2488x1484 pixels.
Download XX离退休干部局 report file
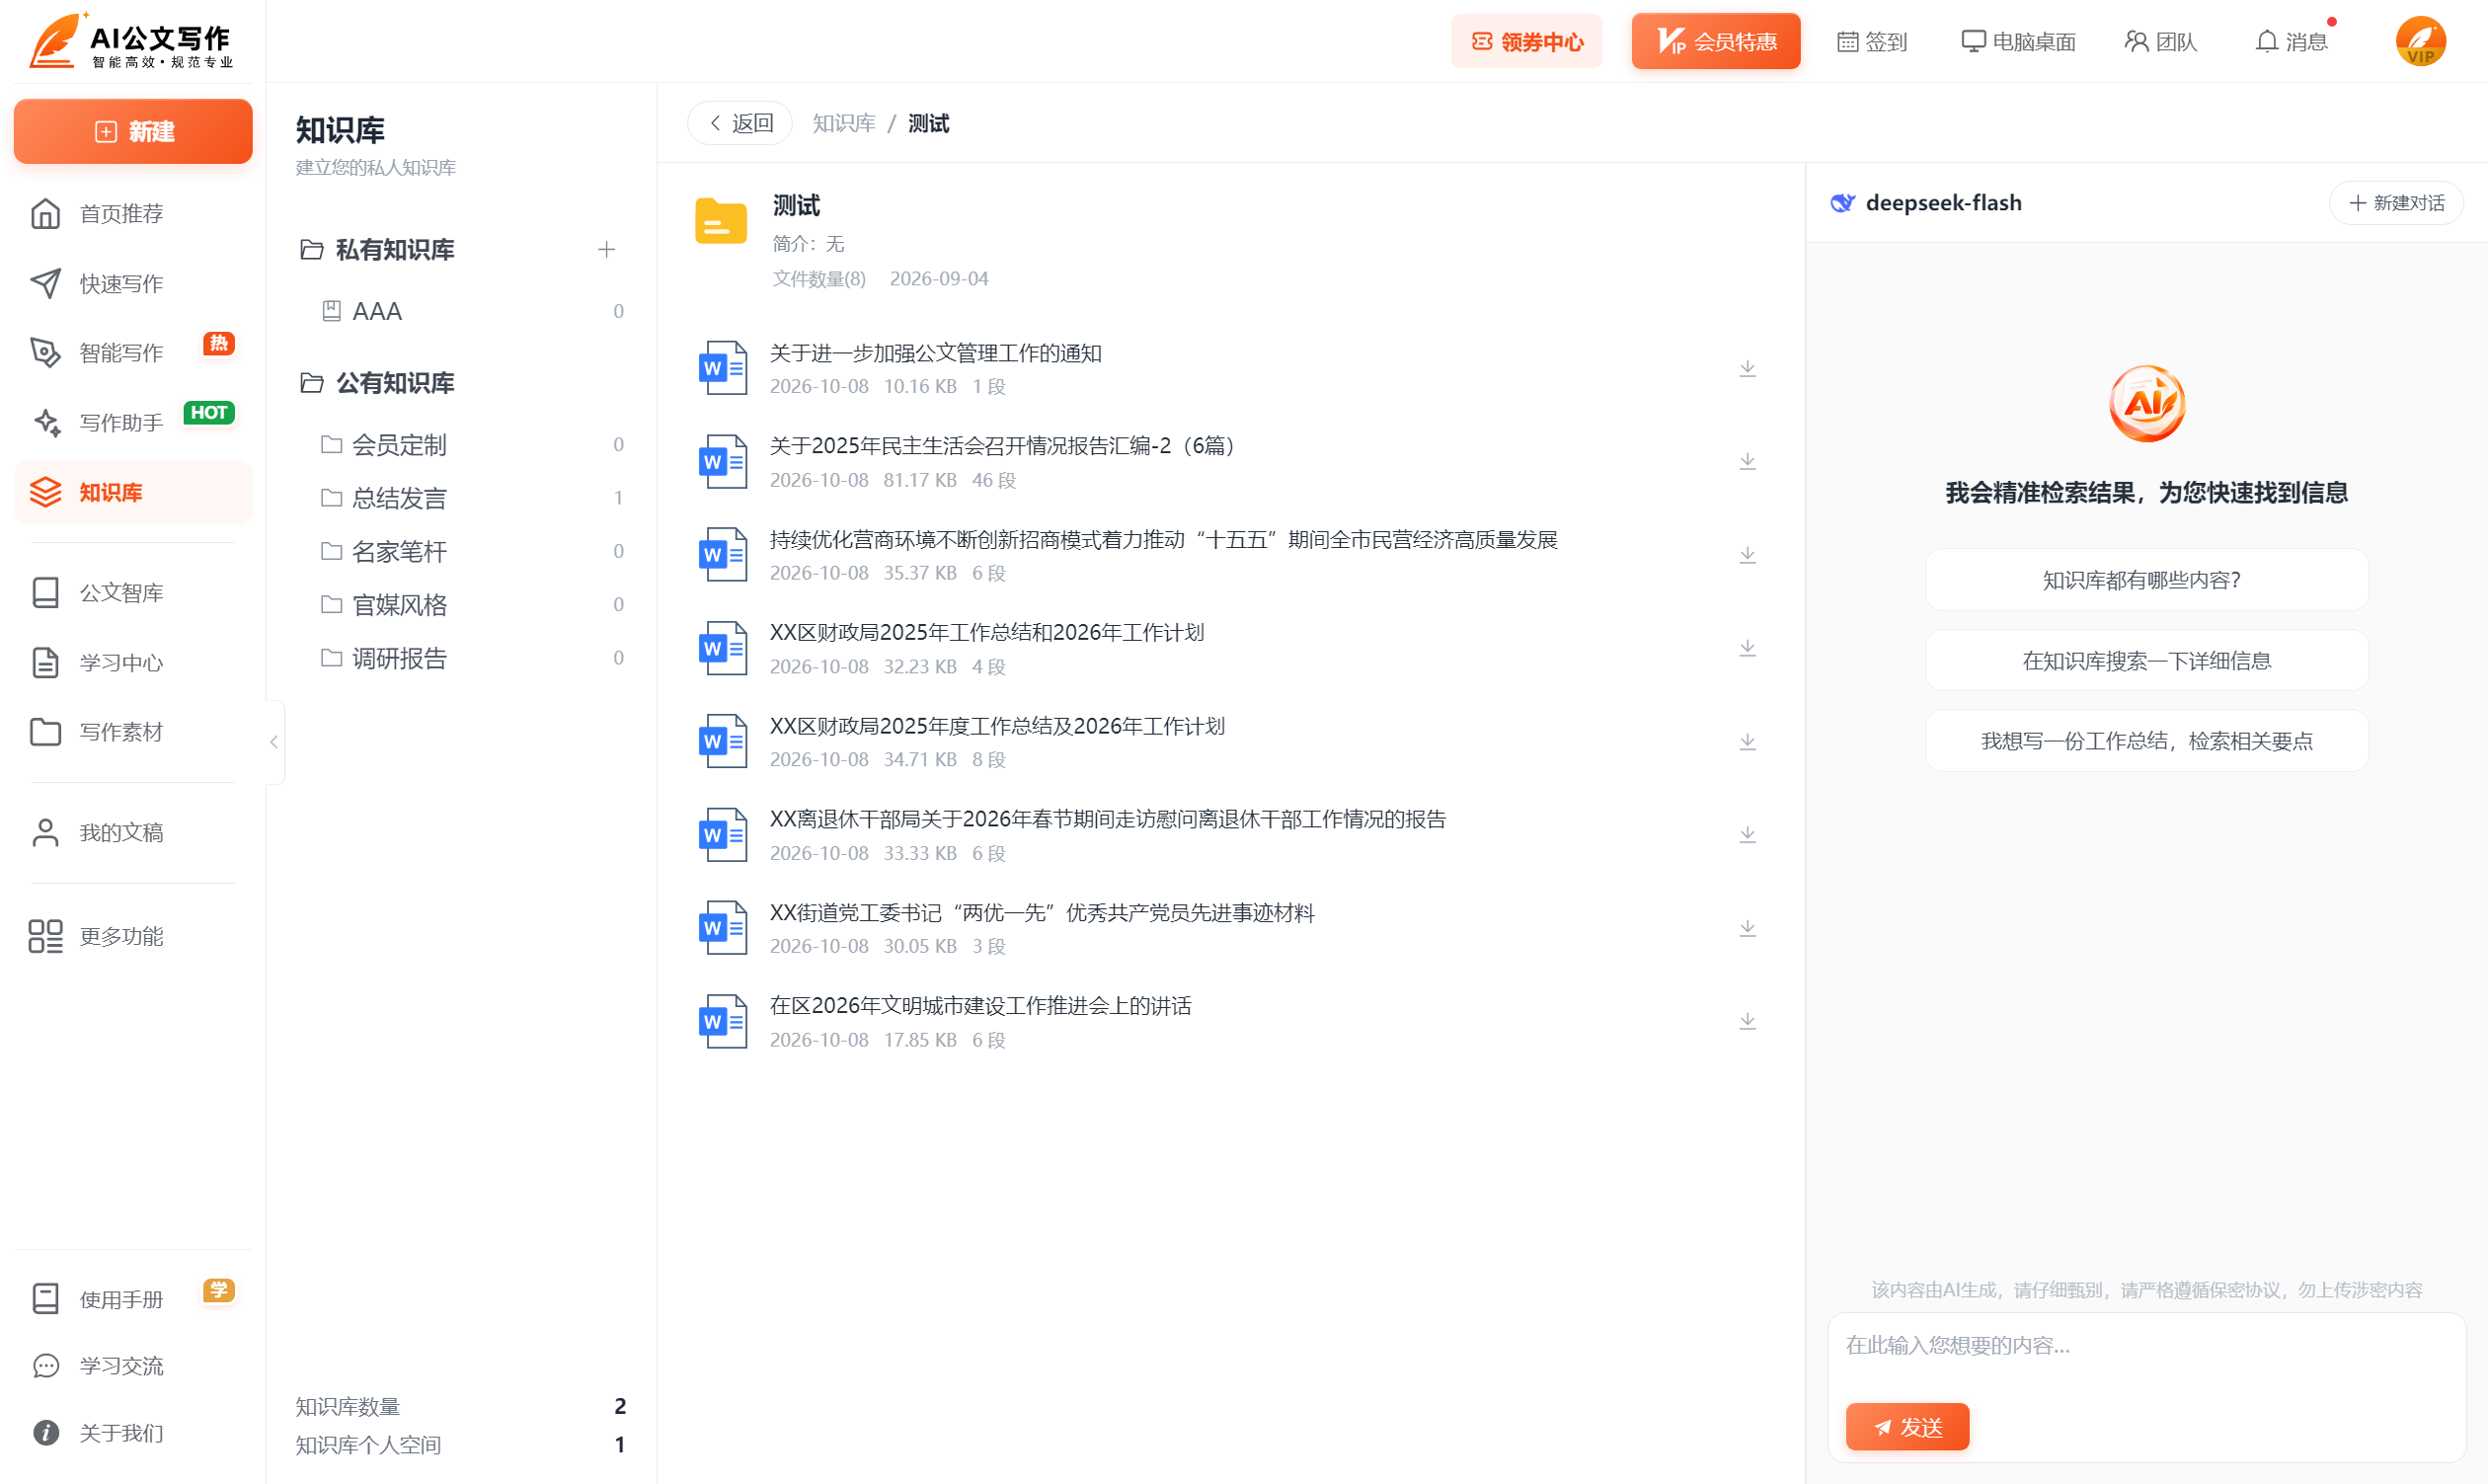(1747, 834)
